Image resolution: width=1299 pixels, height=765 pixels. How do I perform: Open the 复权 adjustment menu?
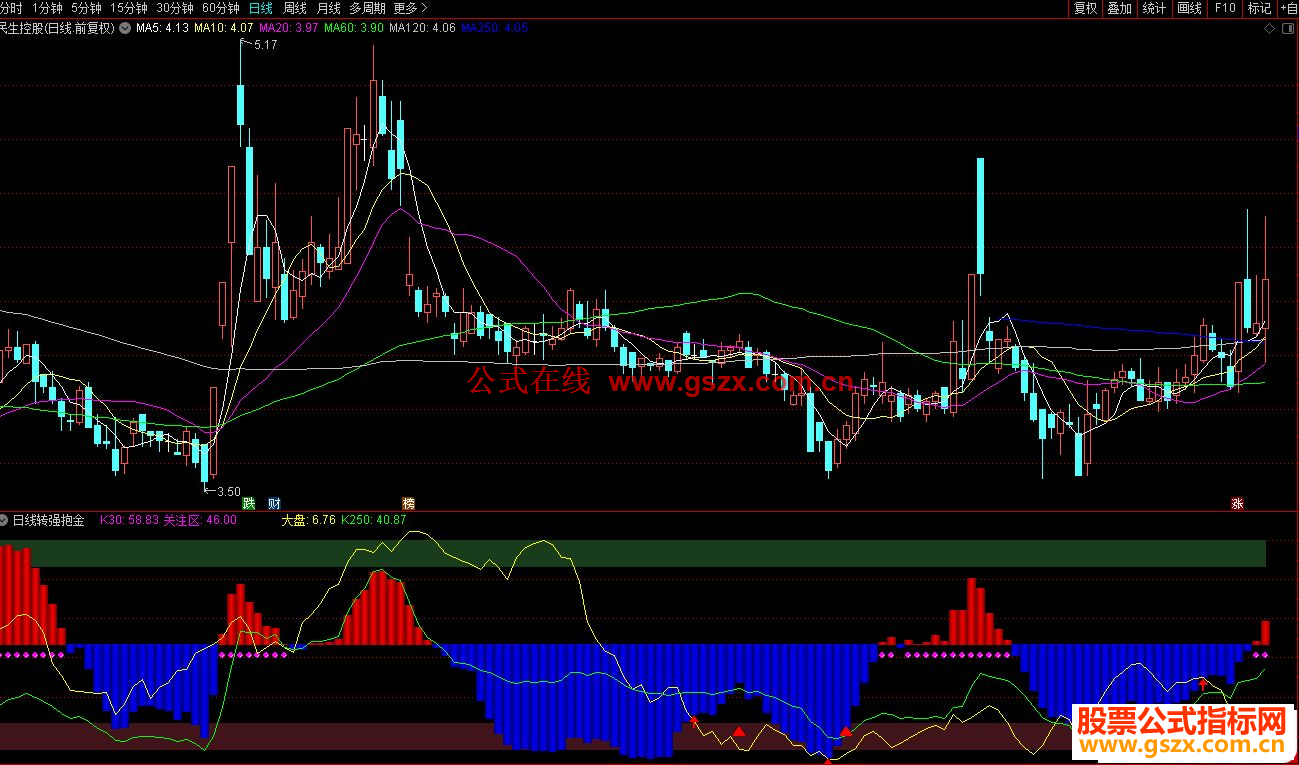click(1085, 8)
